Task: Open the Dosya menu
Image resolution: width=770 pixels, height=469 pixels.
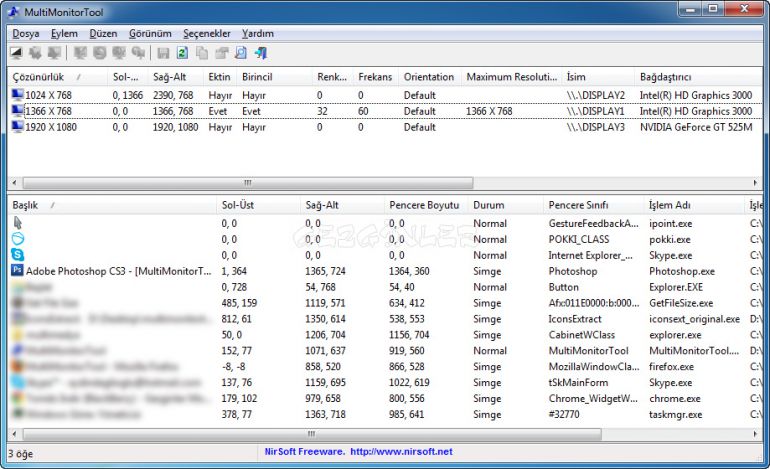Action: click(x=26, y=33)
